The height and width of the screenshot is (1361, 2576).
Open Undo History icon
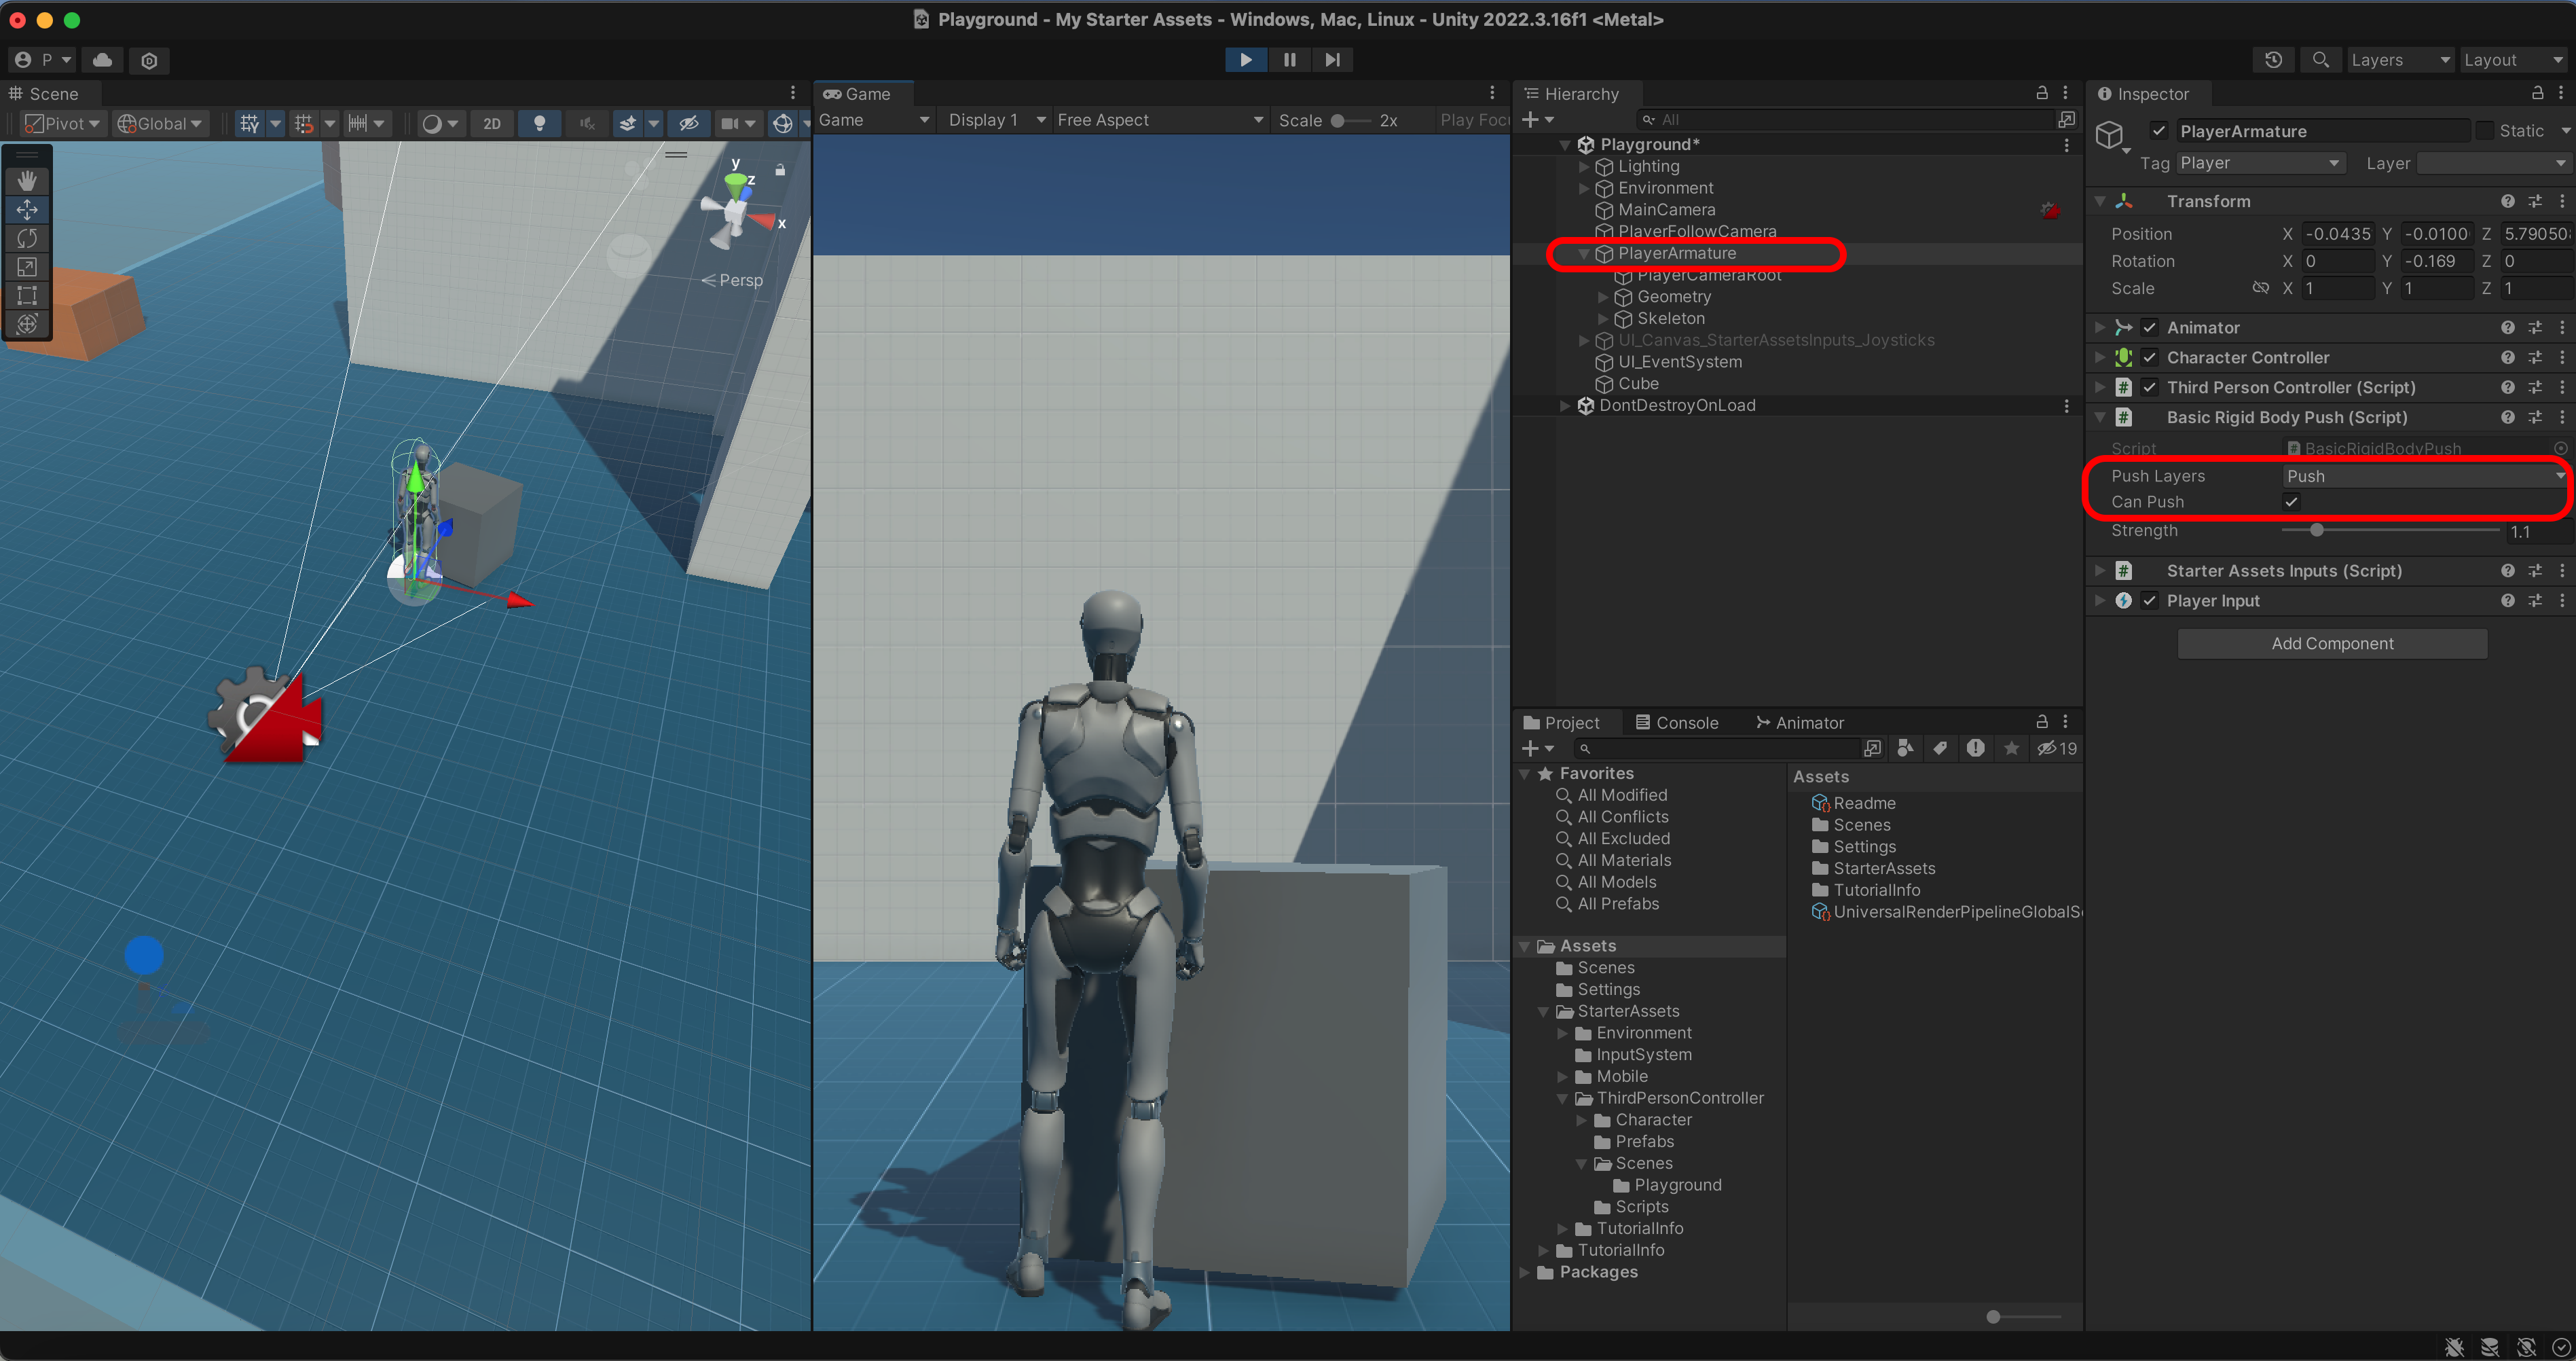(x=2273, y=60)
